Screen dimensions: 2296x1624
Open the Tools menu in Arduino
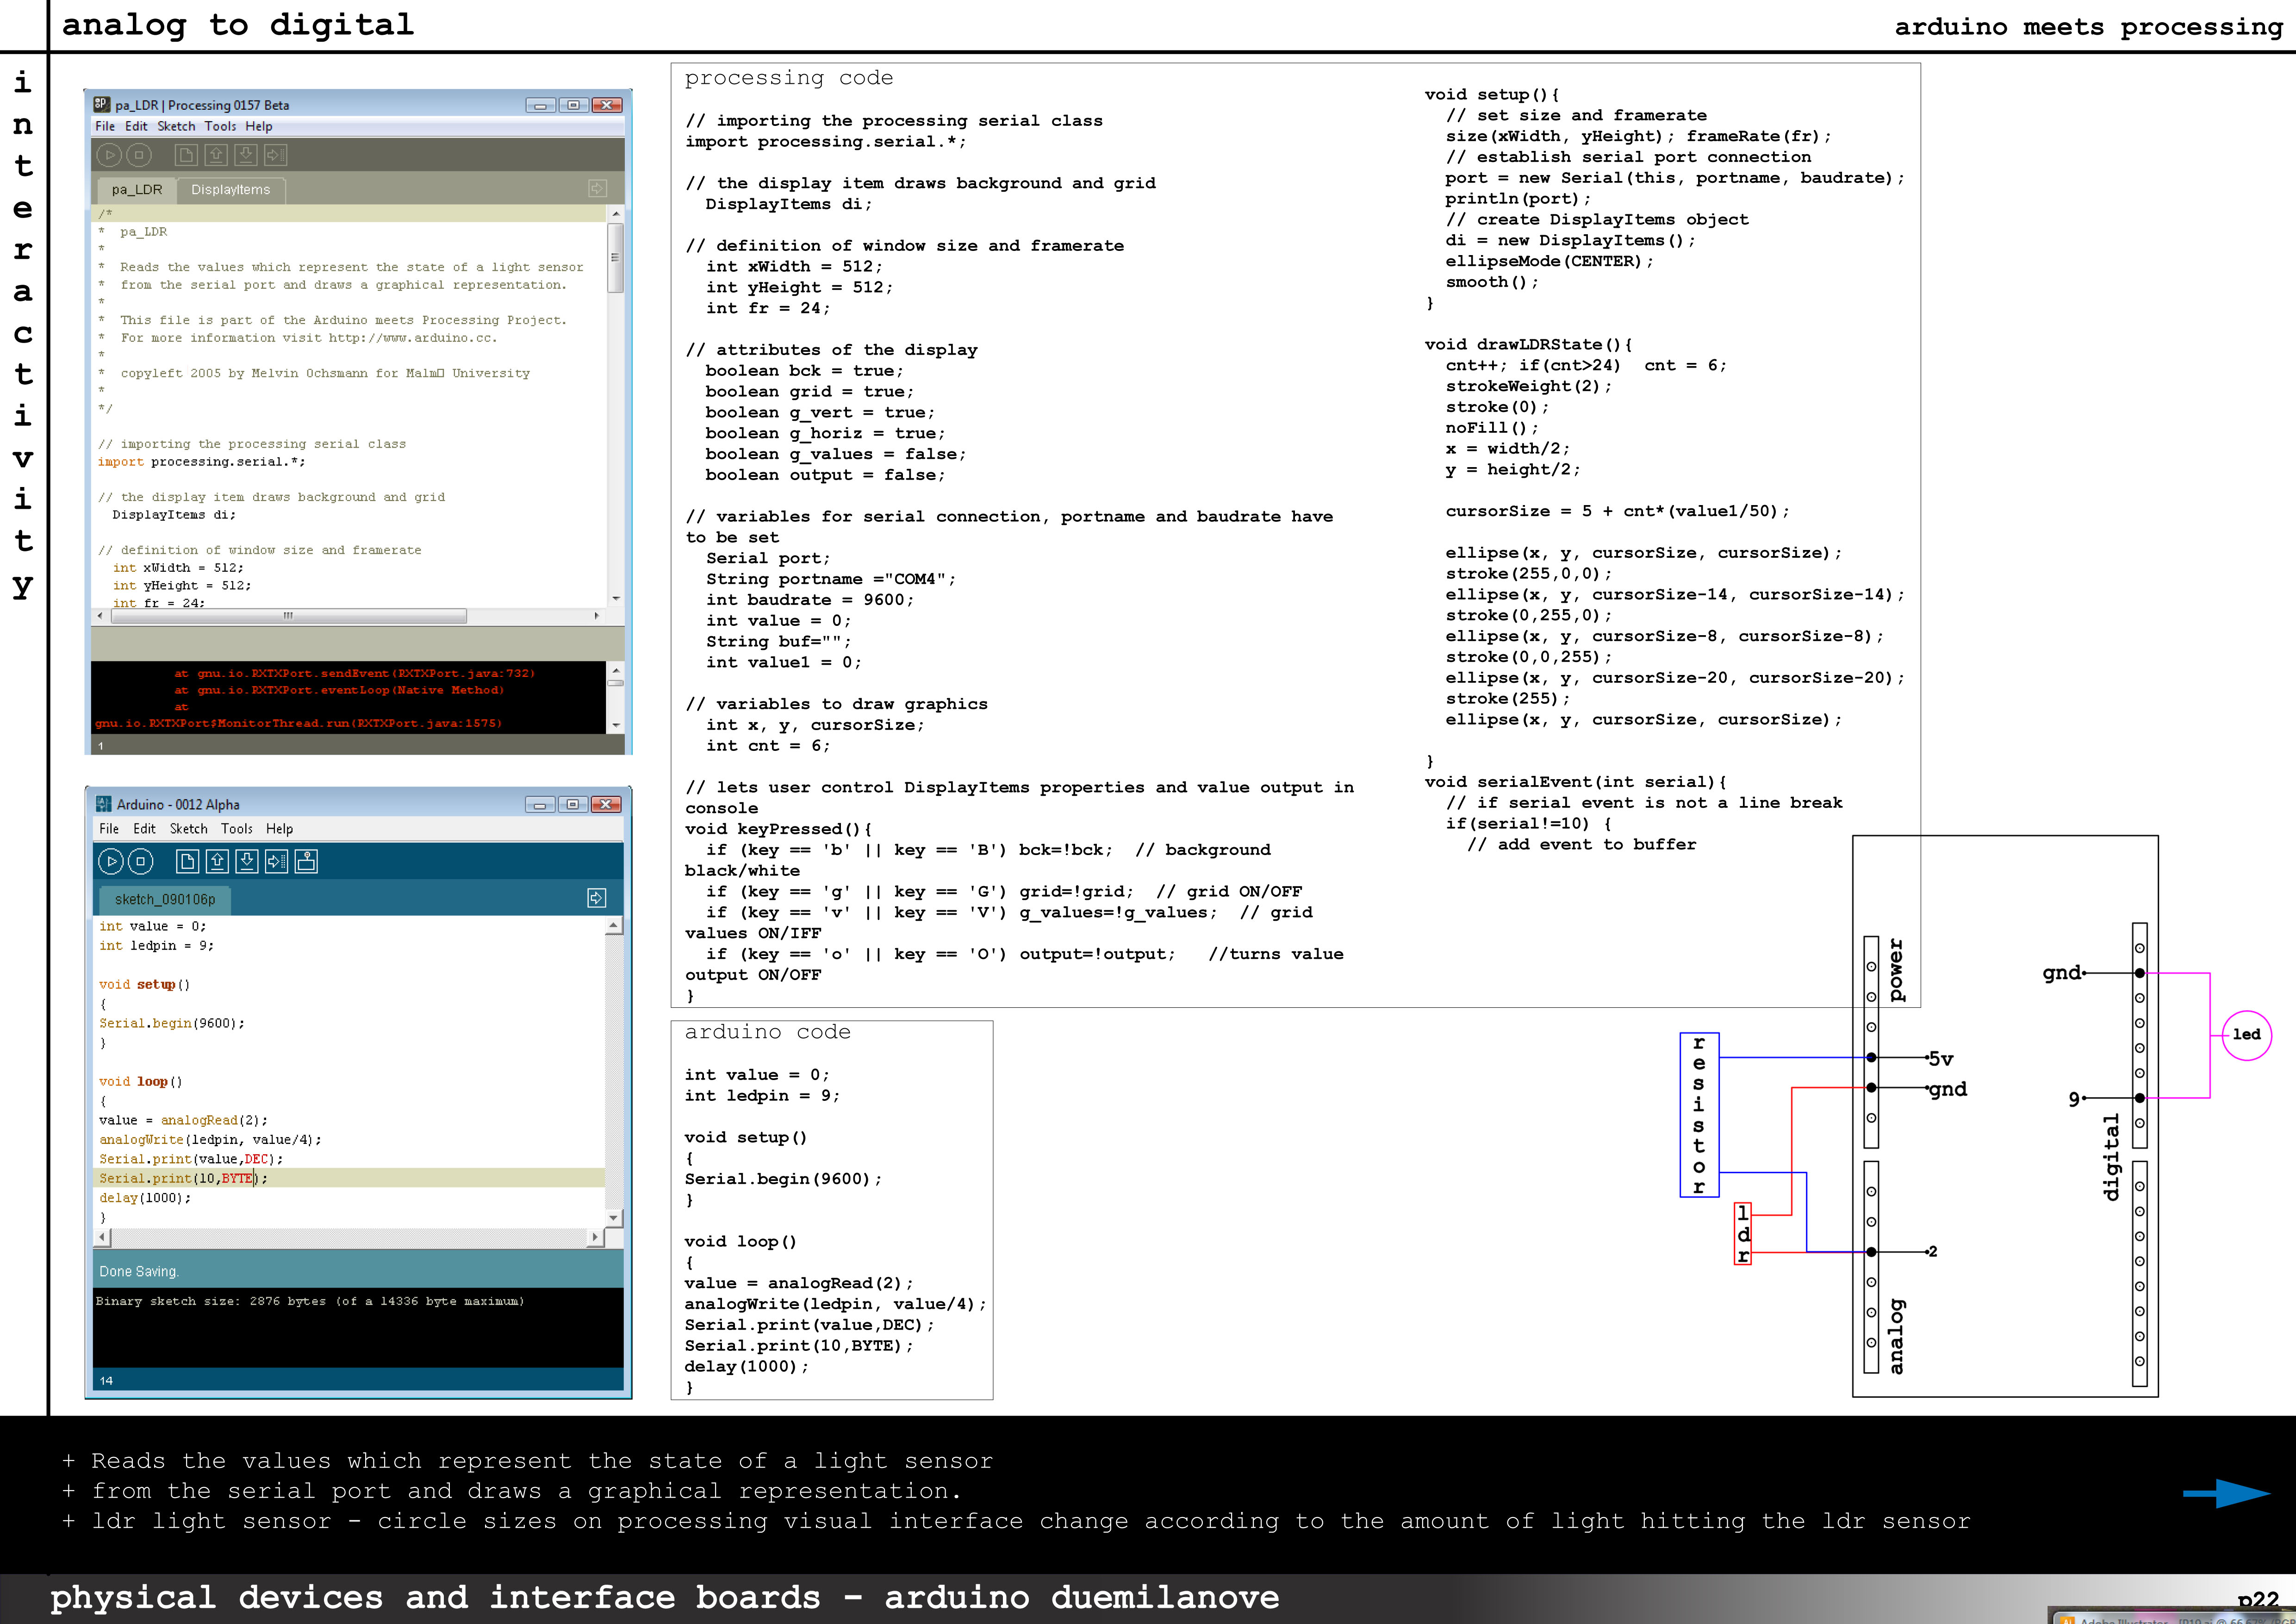pyautogui.click(x=237, y=829)
